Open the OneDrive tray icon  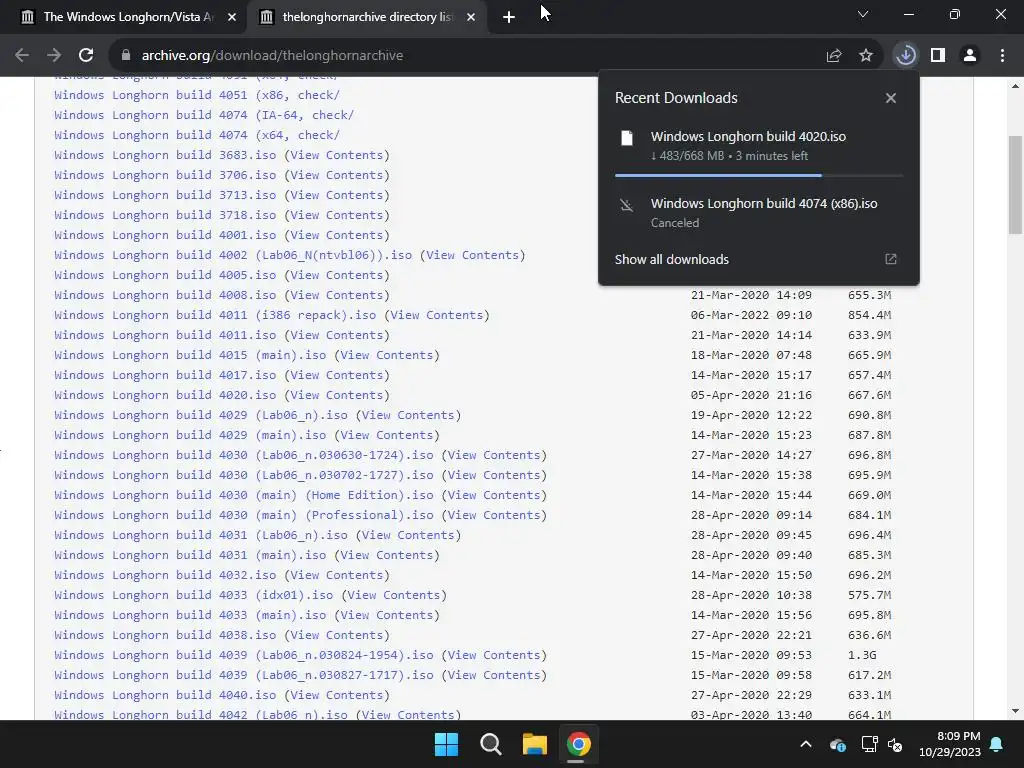[838, 744]
